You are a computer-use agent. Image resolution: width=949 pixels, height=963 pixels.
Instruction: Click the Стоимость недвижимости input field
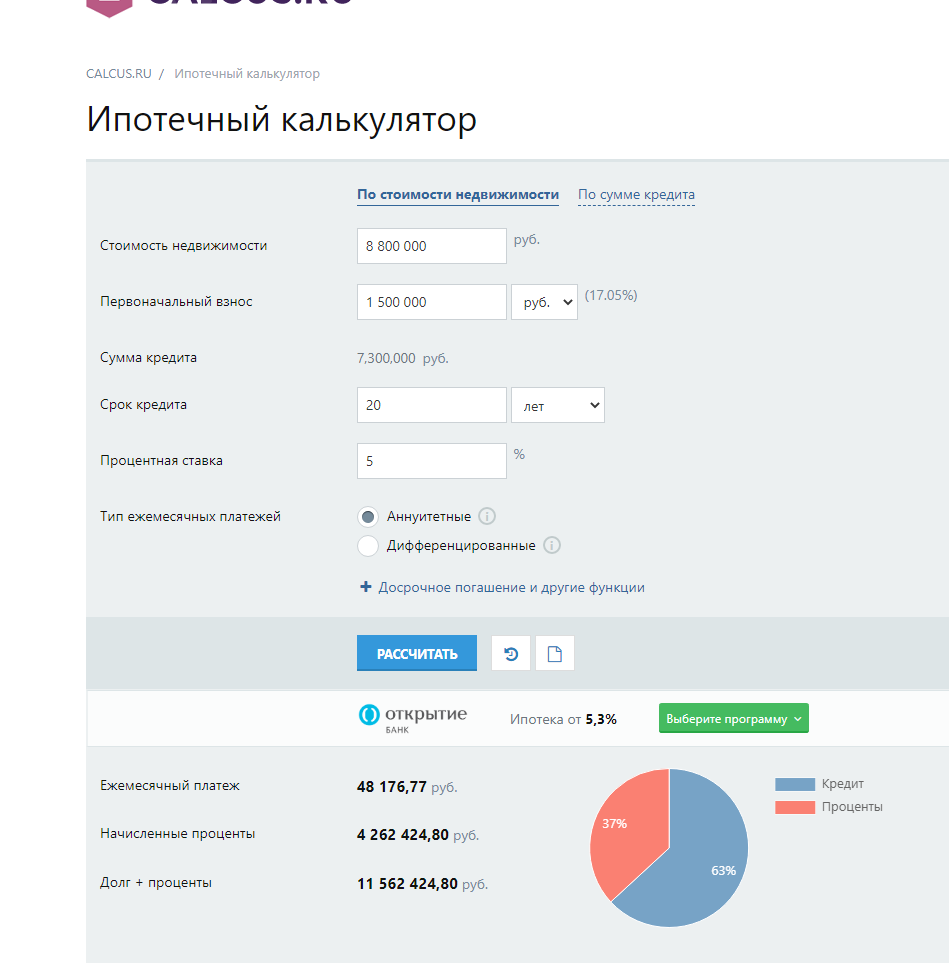(x=431, y=246)
